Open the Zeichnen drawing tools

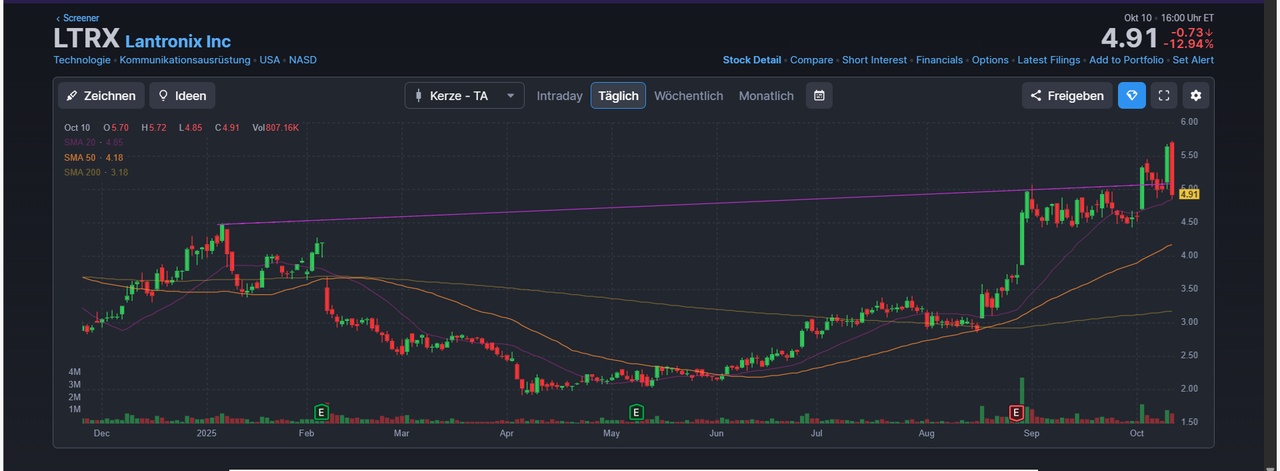point(101,96)
